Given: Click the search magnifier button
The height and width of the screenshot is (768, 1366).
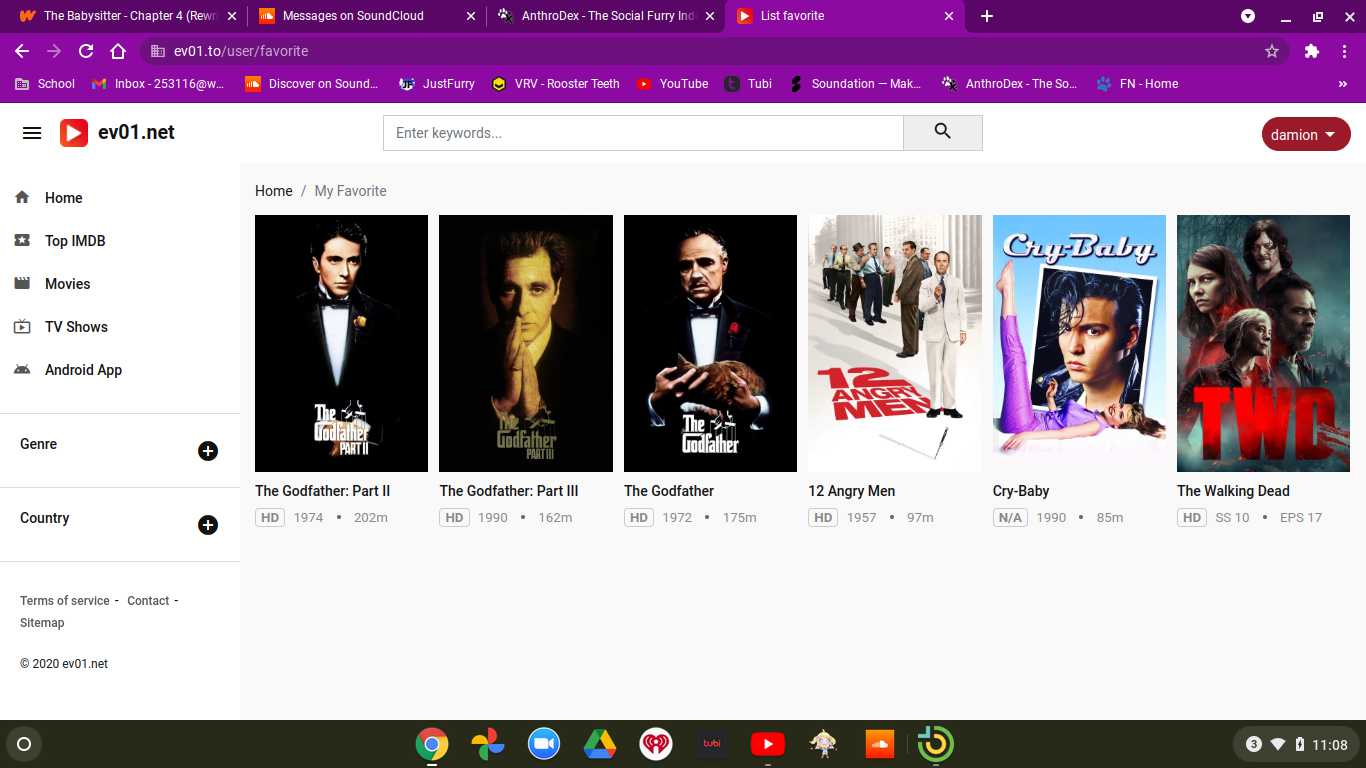Looking at the screenshot, I should (942, 132).
